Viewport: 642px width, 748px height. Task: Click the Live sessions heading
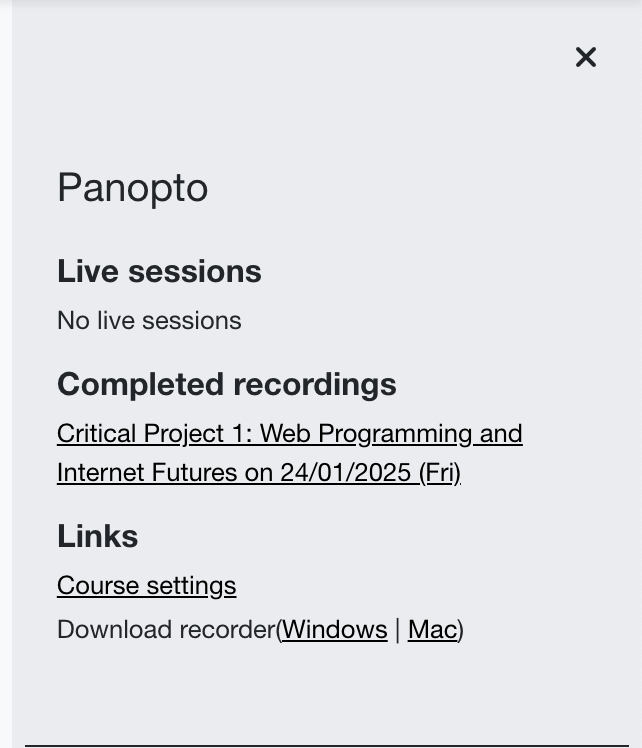(159, 271)
